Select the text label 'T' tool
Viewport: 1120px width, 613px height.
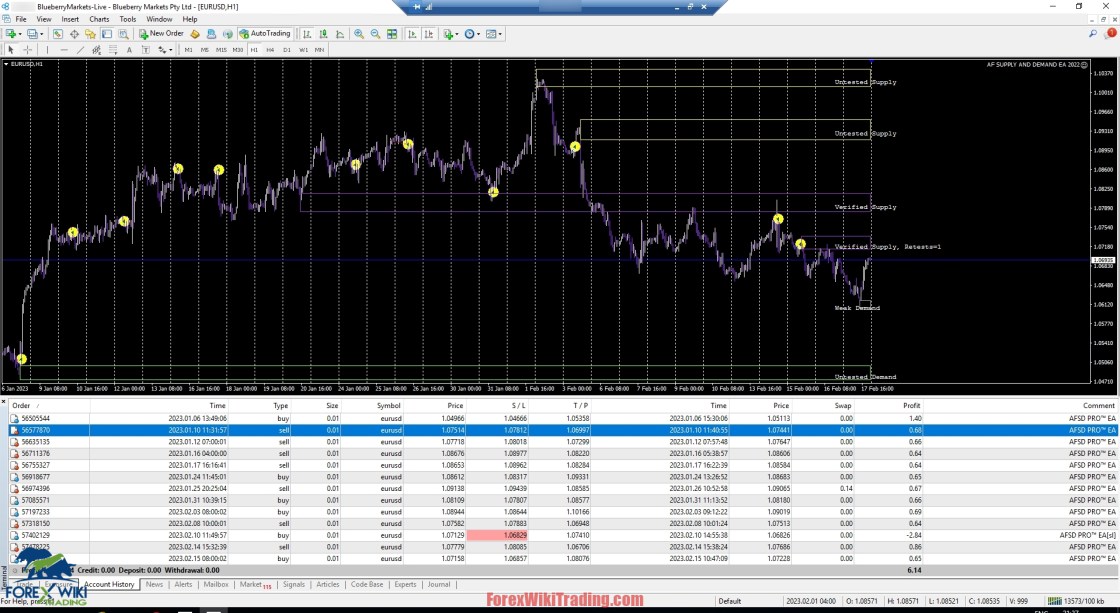tap(146, 50)
